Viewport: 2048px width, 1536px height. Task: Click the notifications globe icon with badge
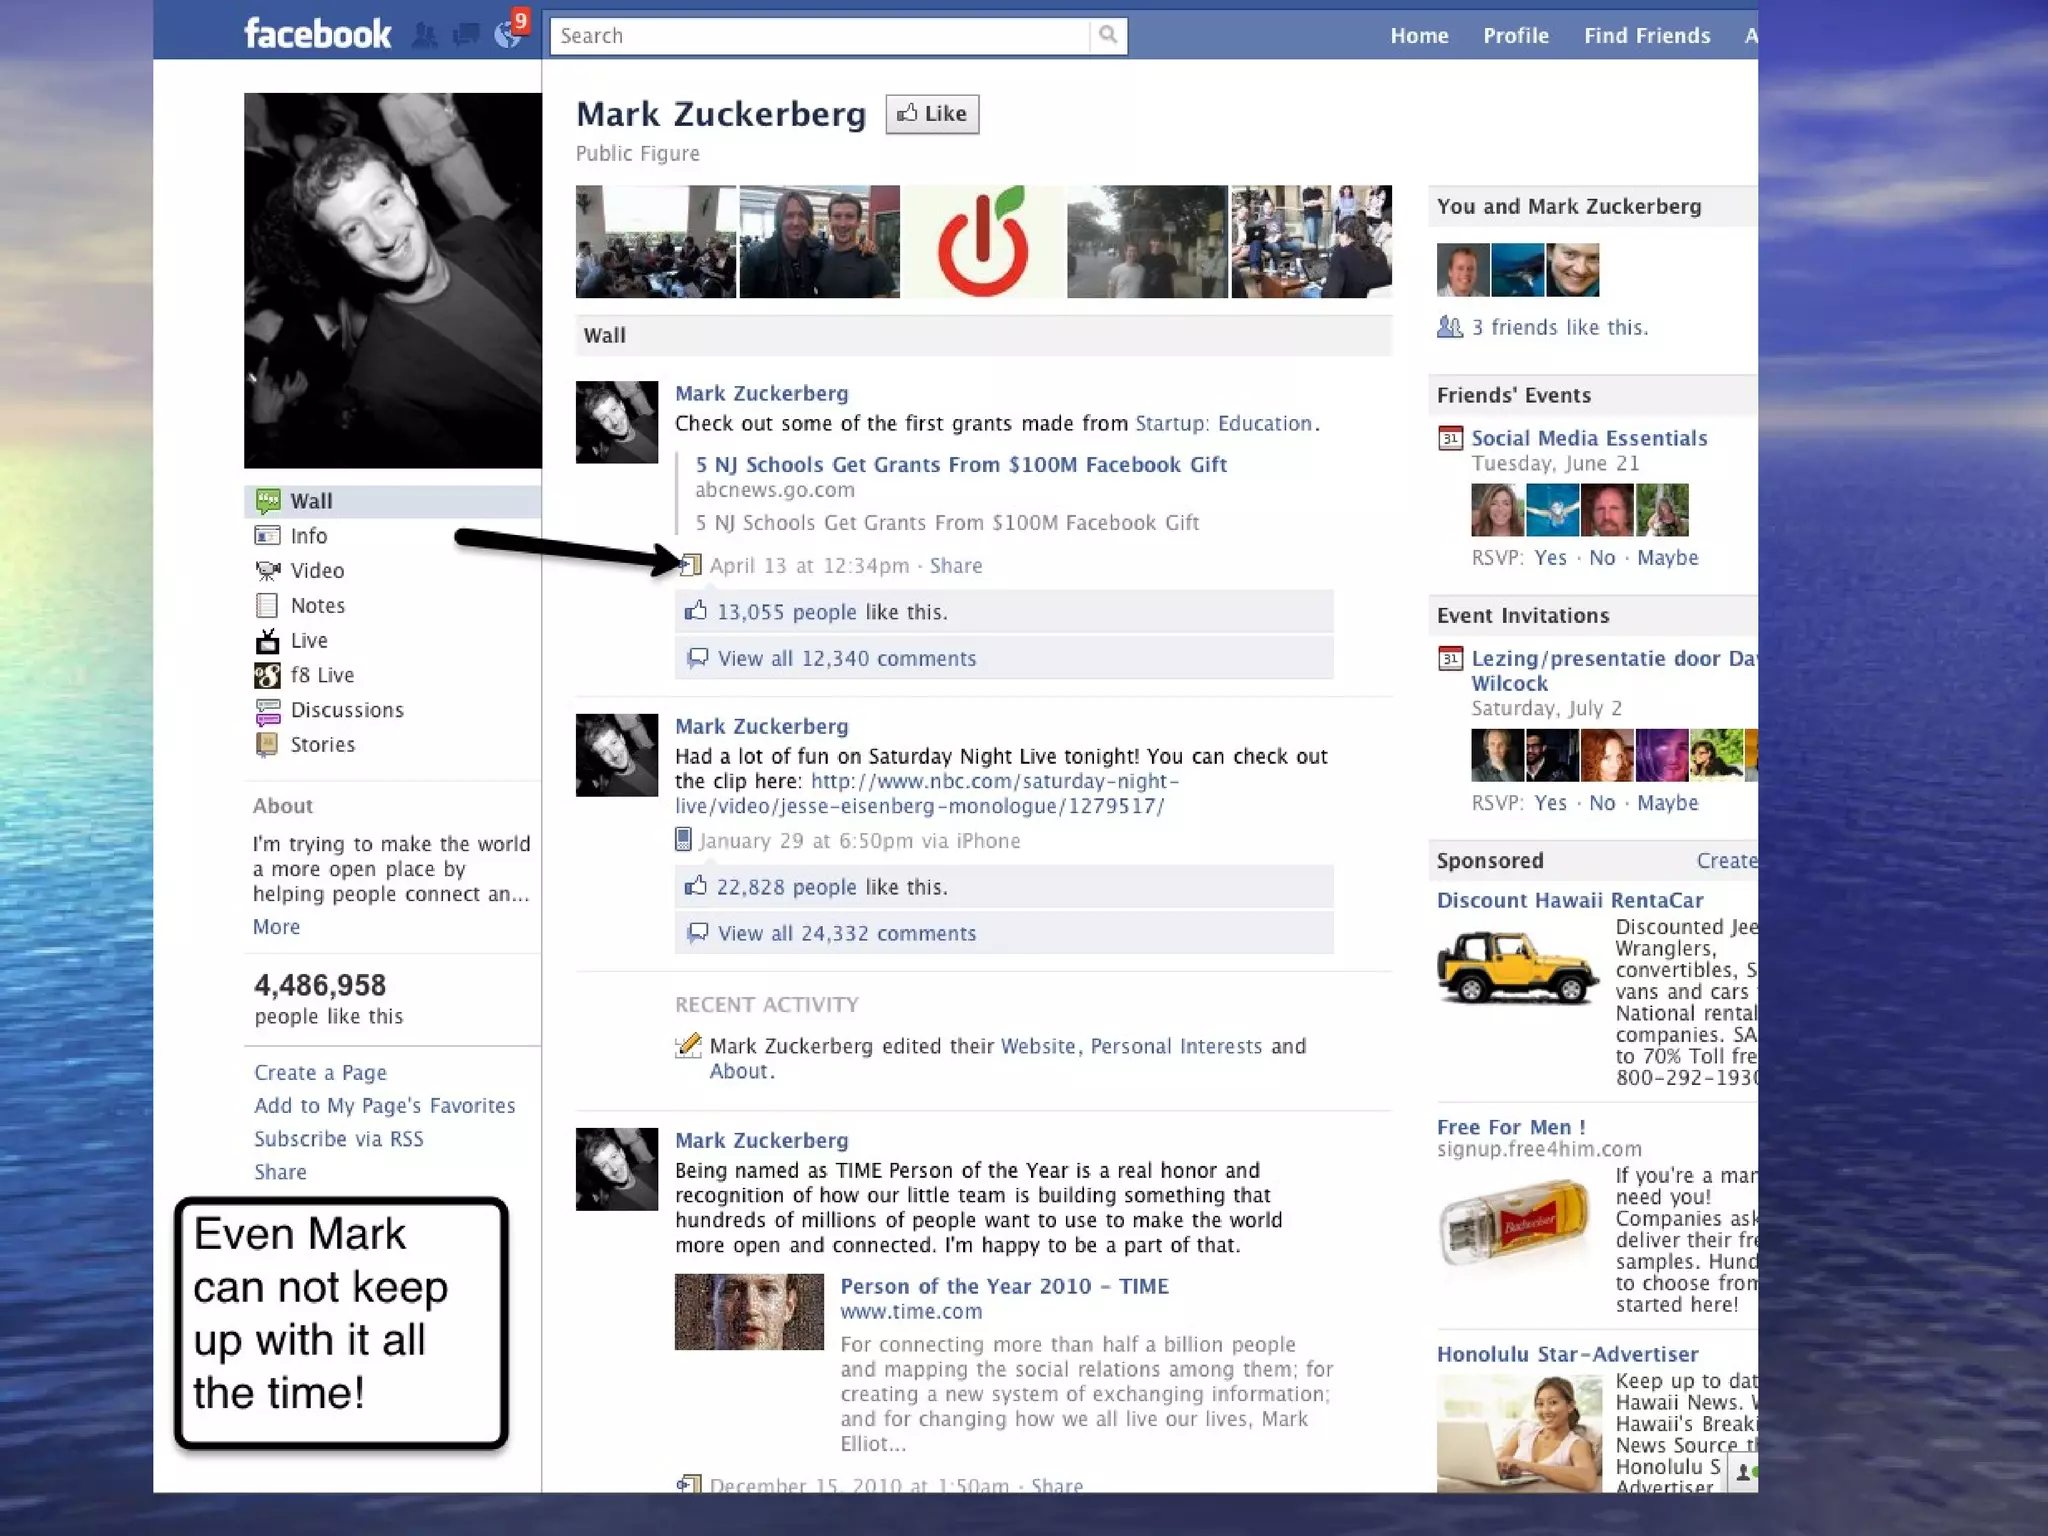tap(509, 35)
